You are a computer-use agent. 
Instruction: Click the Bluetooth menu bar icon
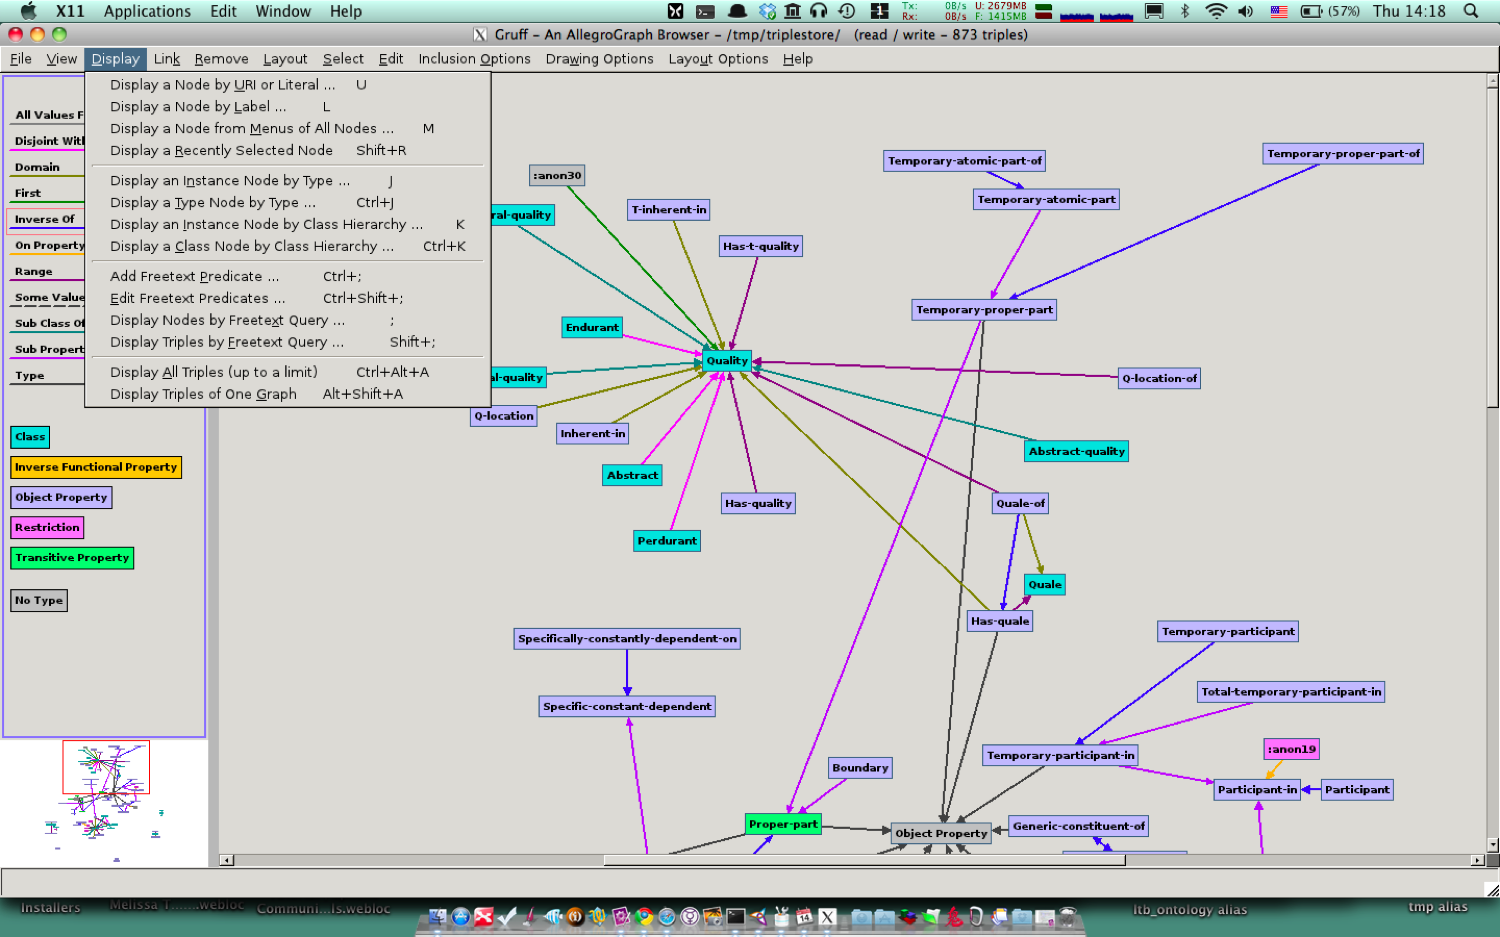[1185, 11]
